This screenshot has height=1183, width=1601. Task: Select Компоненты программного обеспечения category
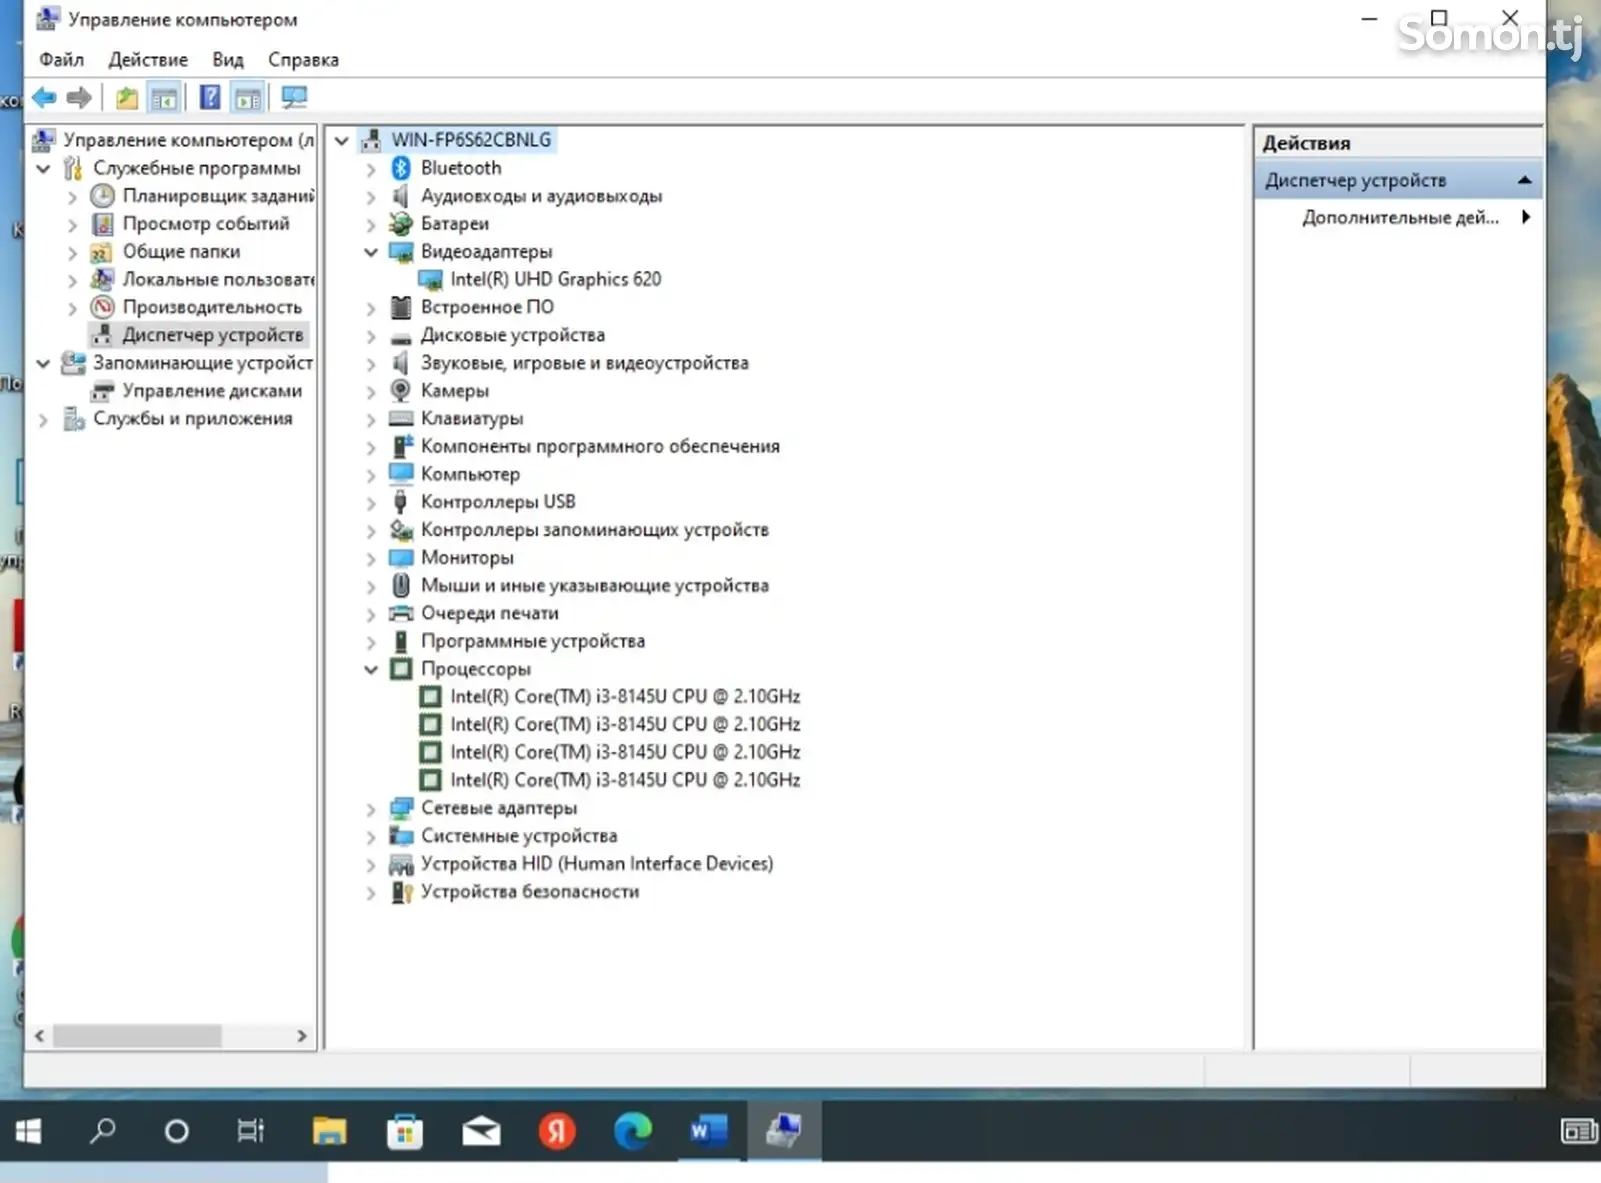(600, 446)
